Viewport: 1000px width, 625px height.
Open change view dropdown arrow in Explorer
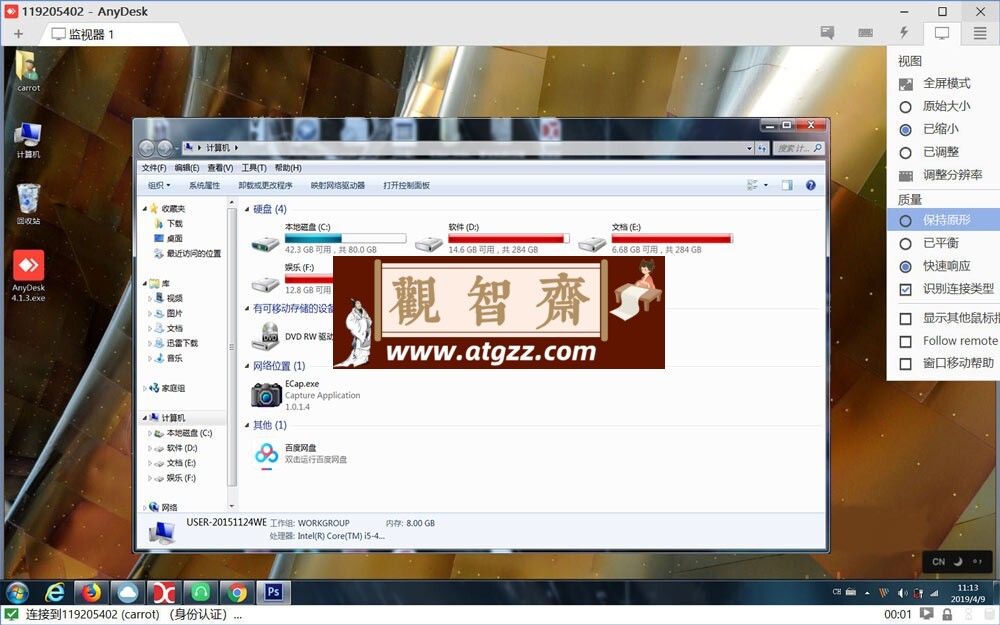(x=766, y=185)
